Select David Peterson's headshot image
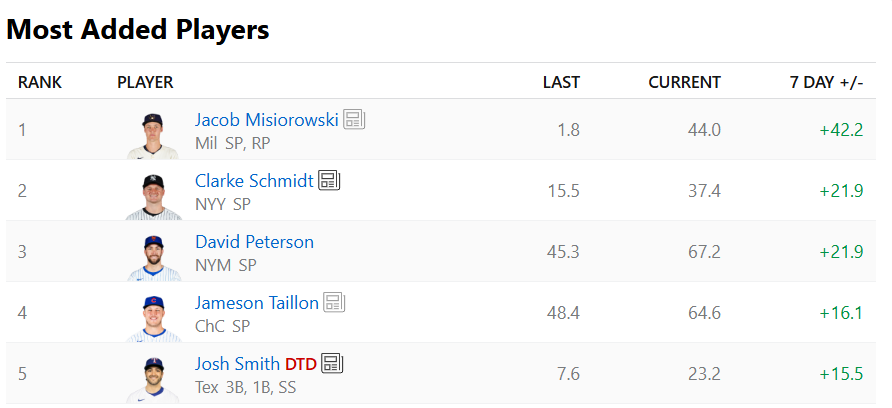This screenshot has height=408, width=892. tap(153, 256)
